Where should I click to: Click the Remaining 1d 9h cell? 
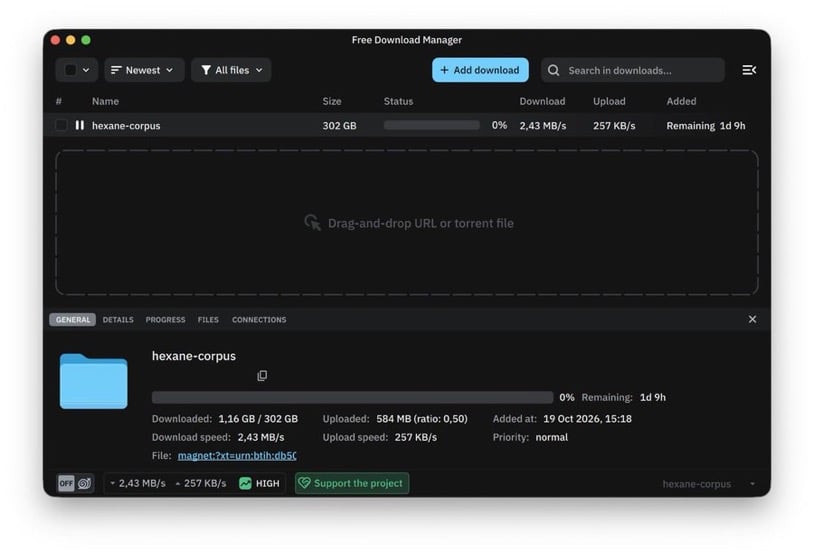click(x=706, y=126)
